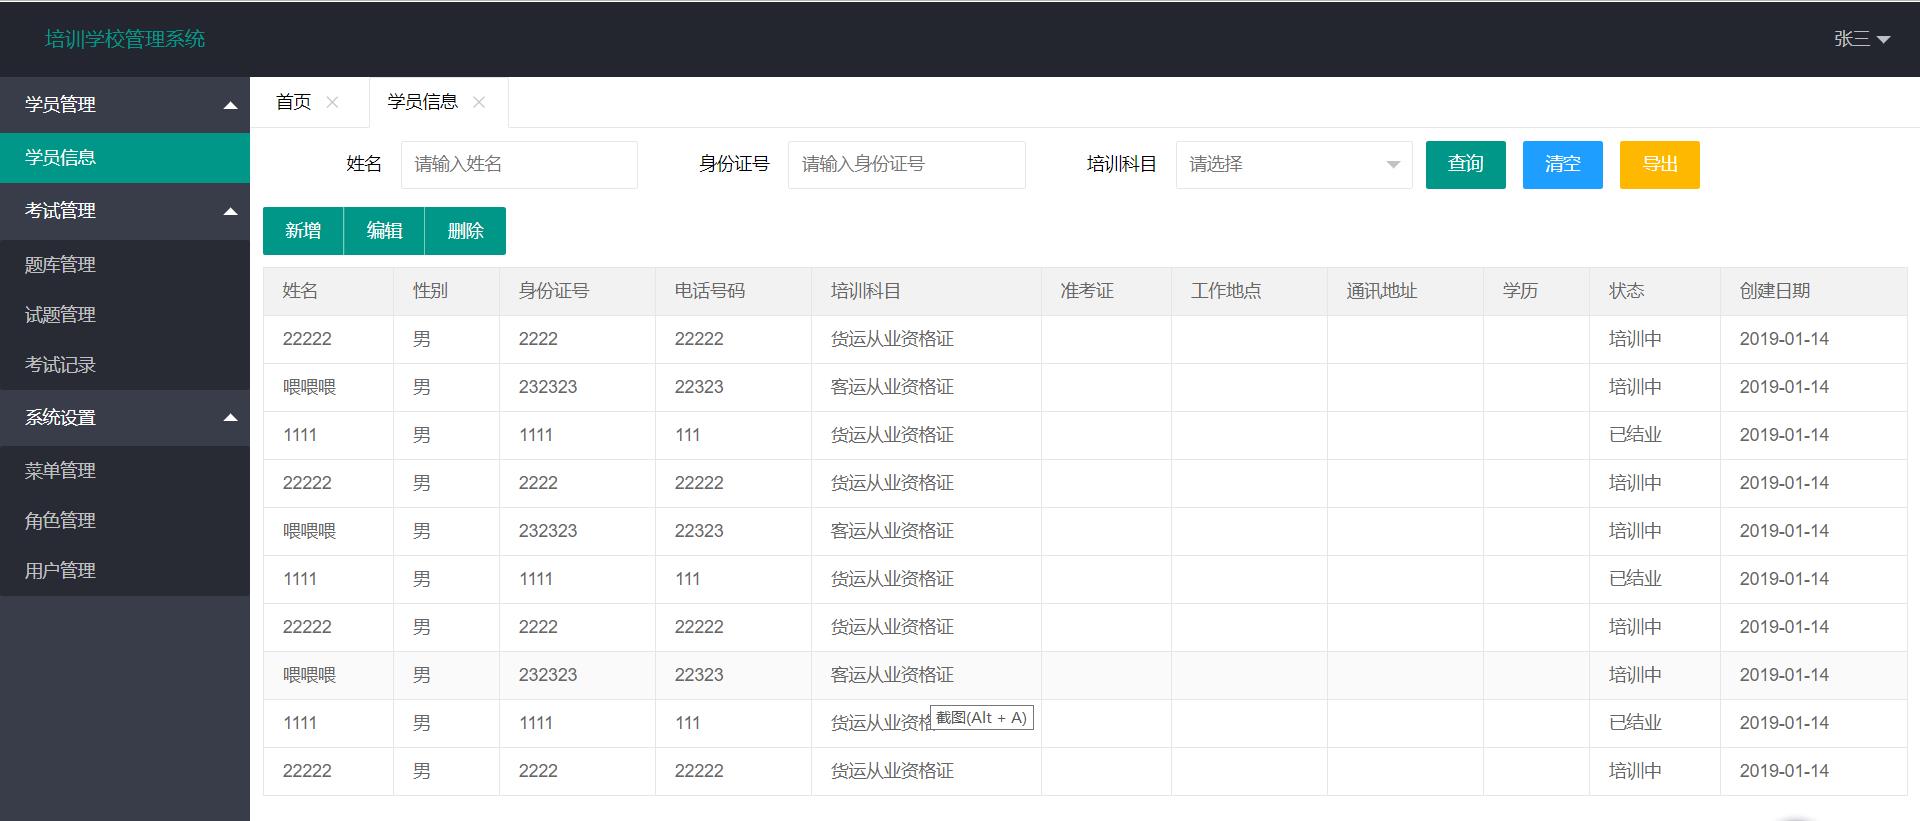This screenshot has height=821, width=1920.
Task: Collapse the 系统设置 sidebar section arrow
Action: coord(230,417)
